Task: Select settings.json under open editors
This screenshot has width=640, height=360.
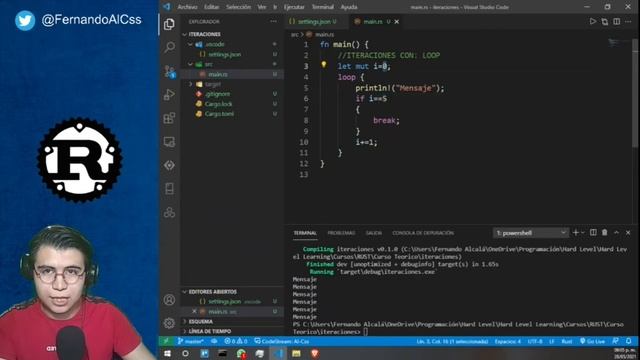Action: [x=224, y=302]
